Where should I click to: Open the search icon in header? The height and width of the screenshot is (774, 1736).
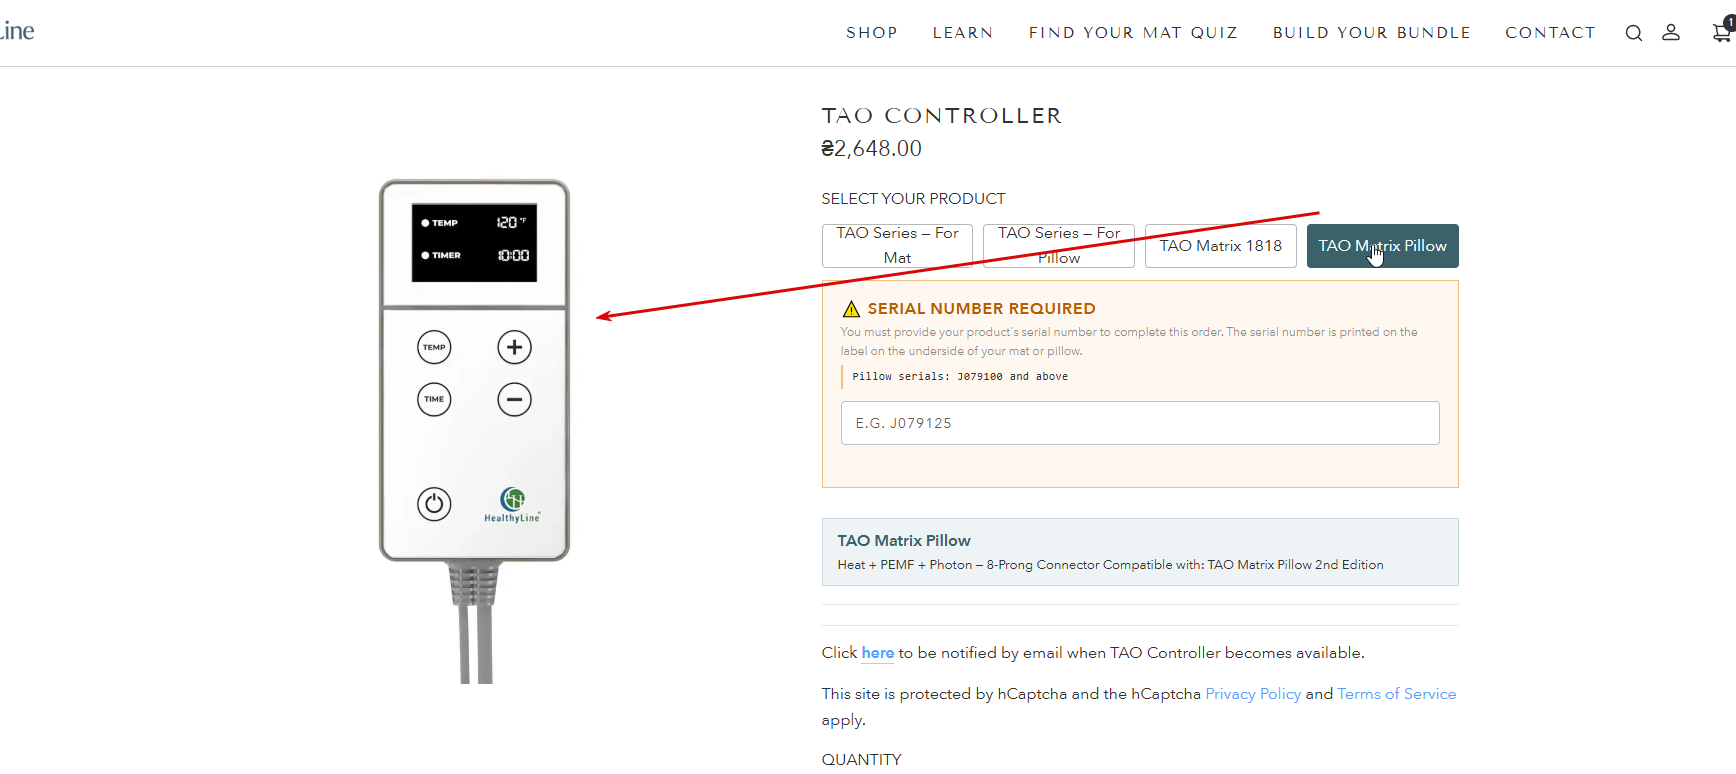(x=1634, y=33)
